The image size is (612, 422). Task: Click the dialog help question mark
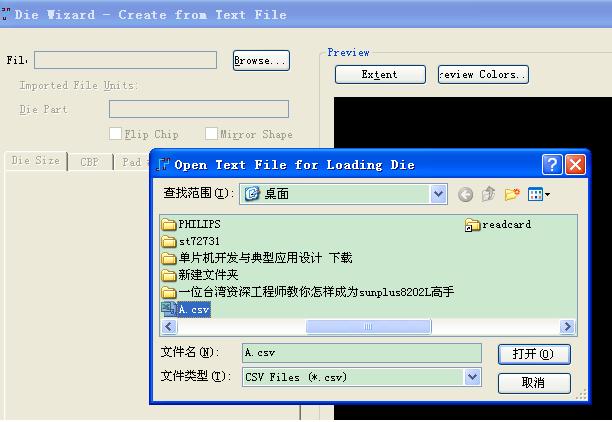point(552,164)
